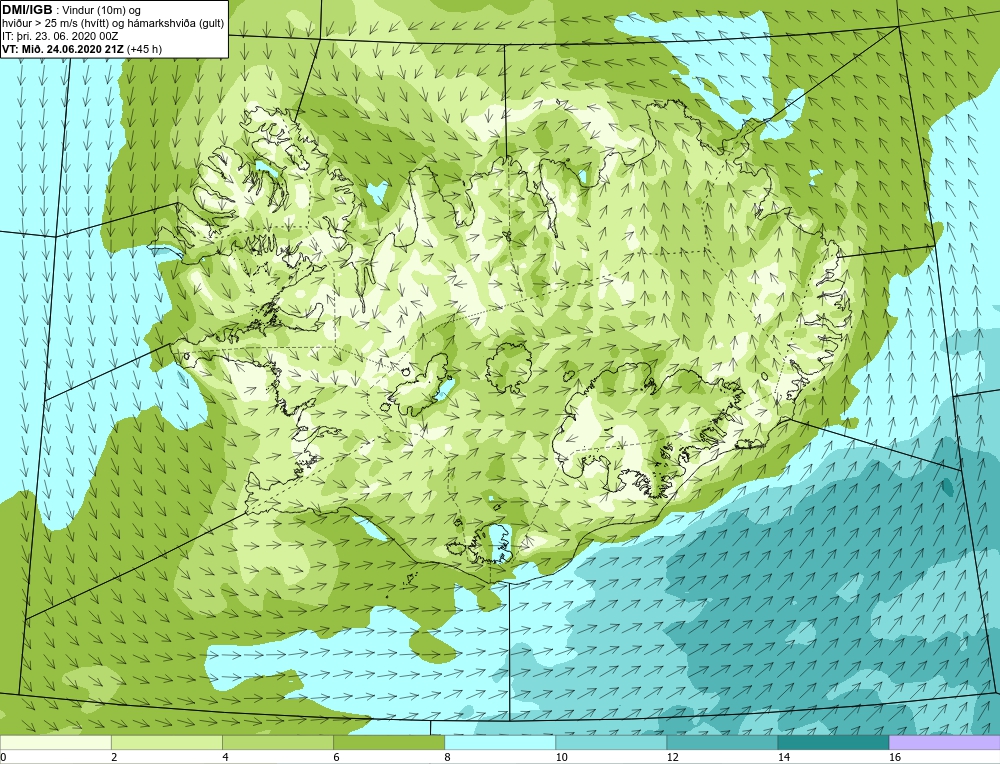Click the legend label '8'
This screenshot has width=1000, height=764.
(448, 758)
